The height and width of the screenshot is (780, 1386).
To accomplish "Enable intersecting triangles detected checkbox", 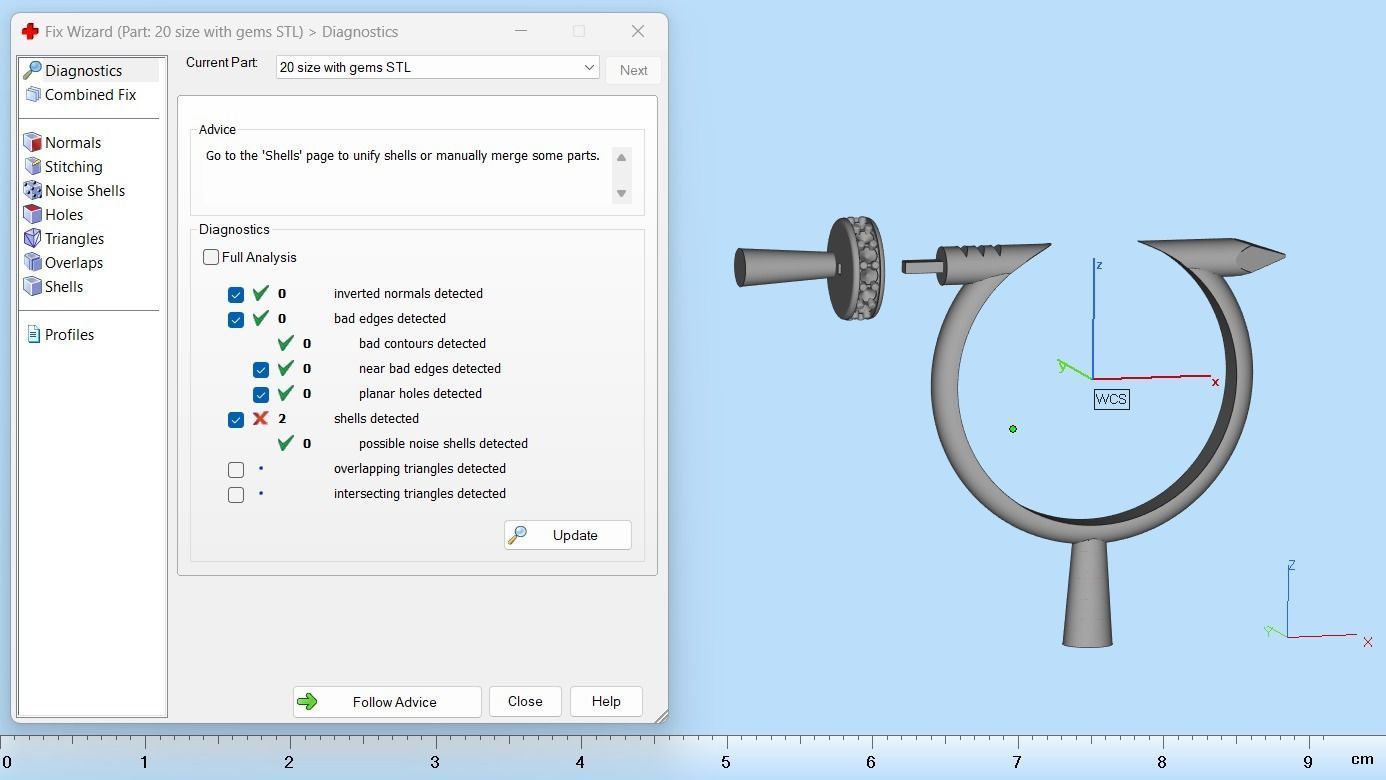I will tap(236, 494).
